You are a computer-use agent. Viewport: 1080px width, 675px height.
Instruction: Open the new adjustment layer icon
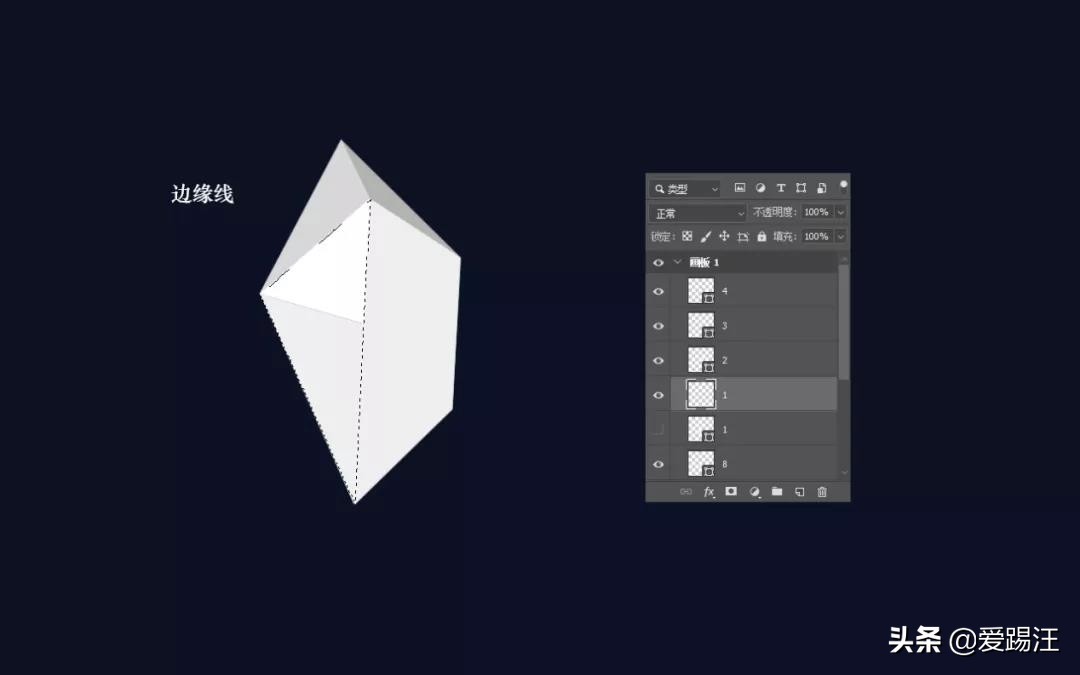pos(753,492)
